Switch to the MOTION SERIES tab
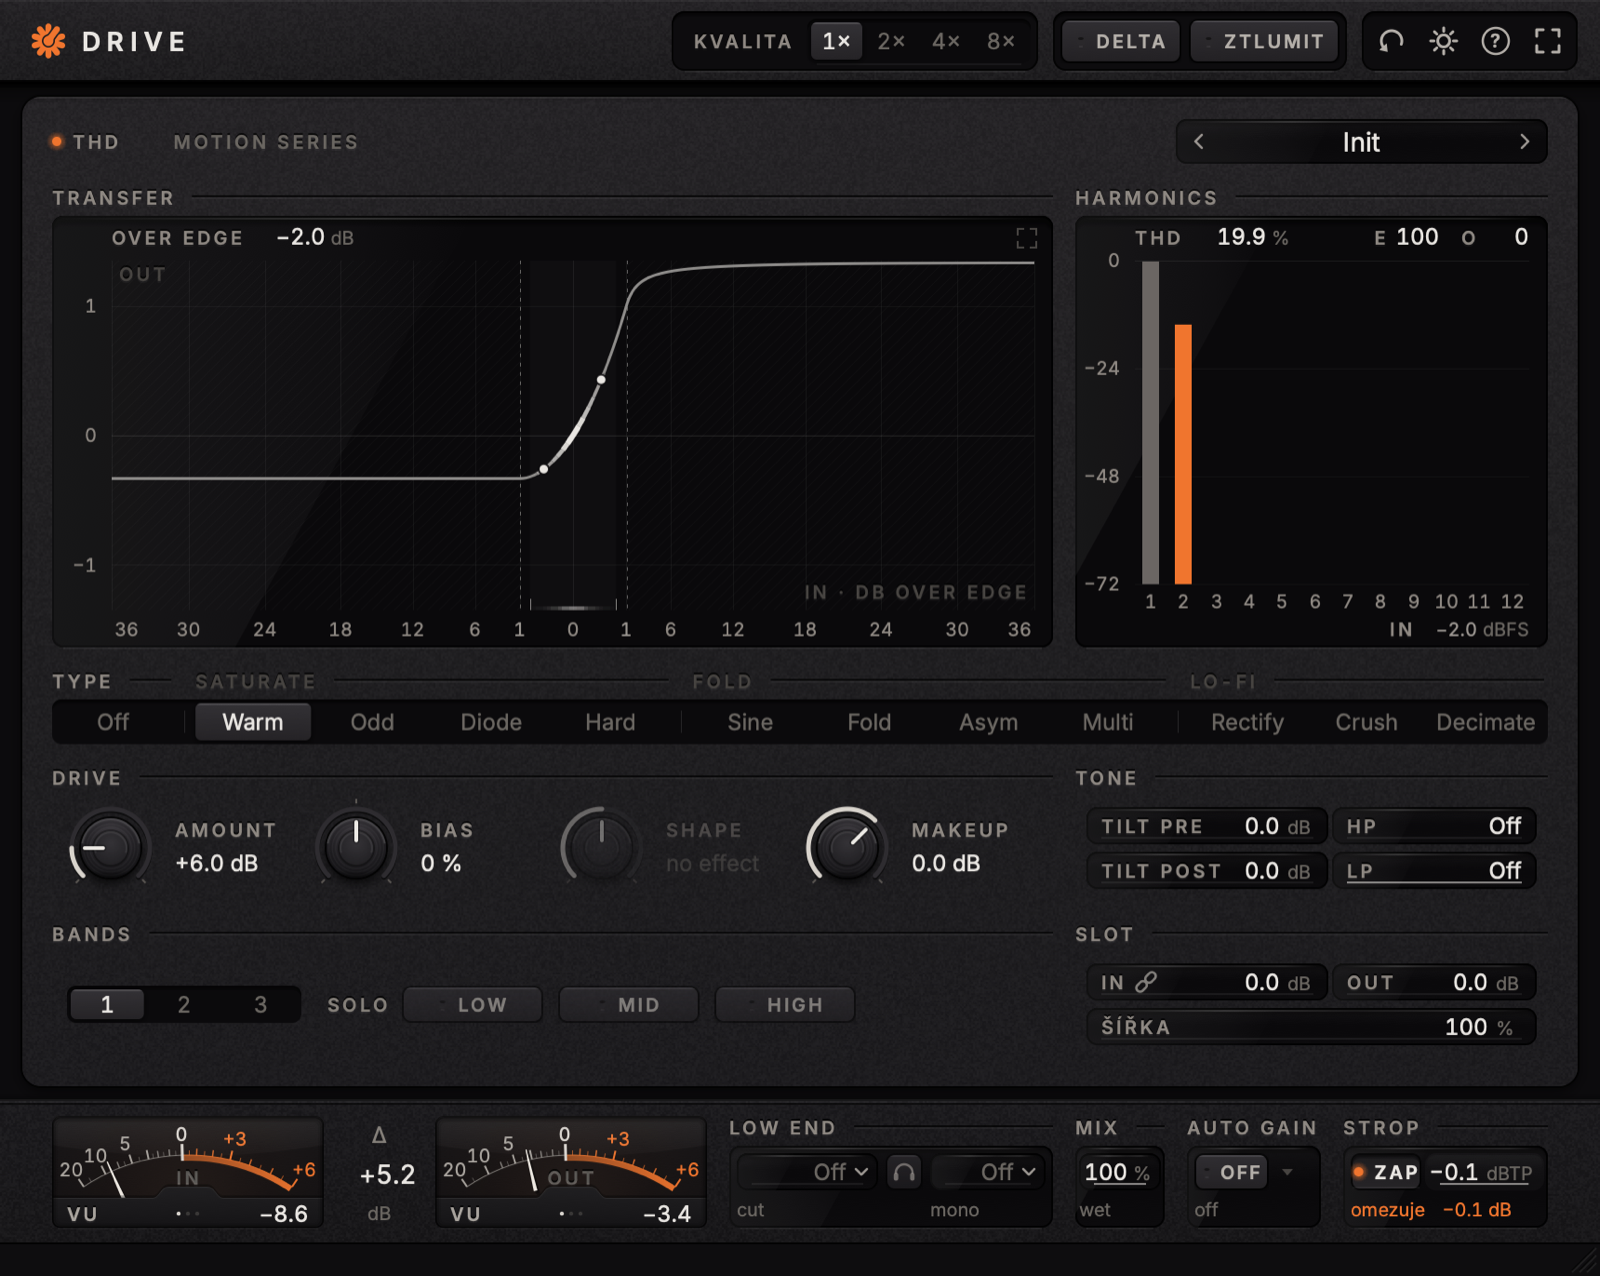Image resolution: width=1600 pixels, height=1276 pixels. click(x=266, y=142)
